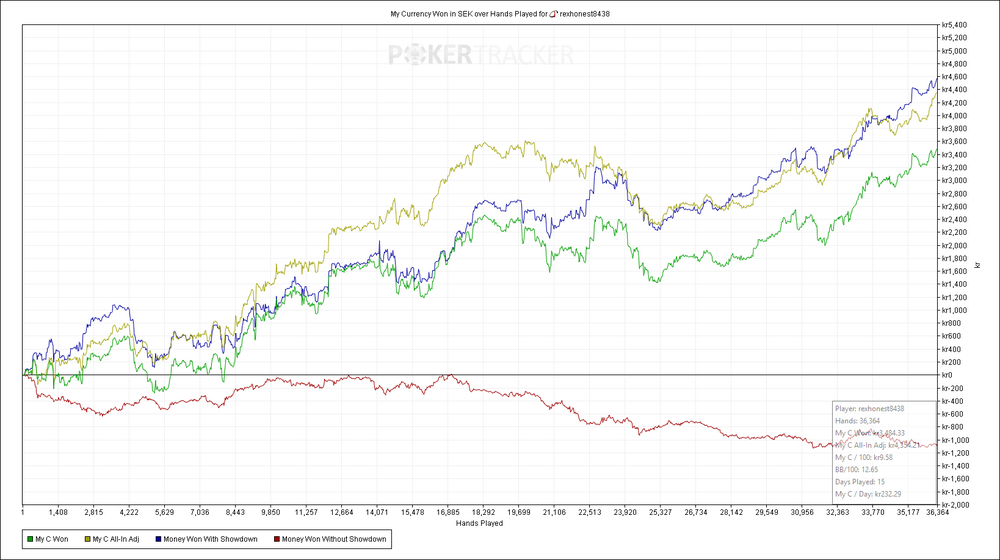Viewport: 1000px width, 560px height.
Task: Click the poker site icon beside rexhonest8438
Action: (554, 13)
